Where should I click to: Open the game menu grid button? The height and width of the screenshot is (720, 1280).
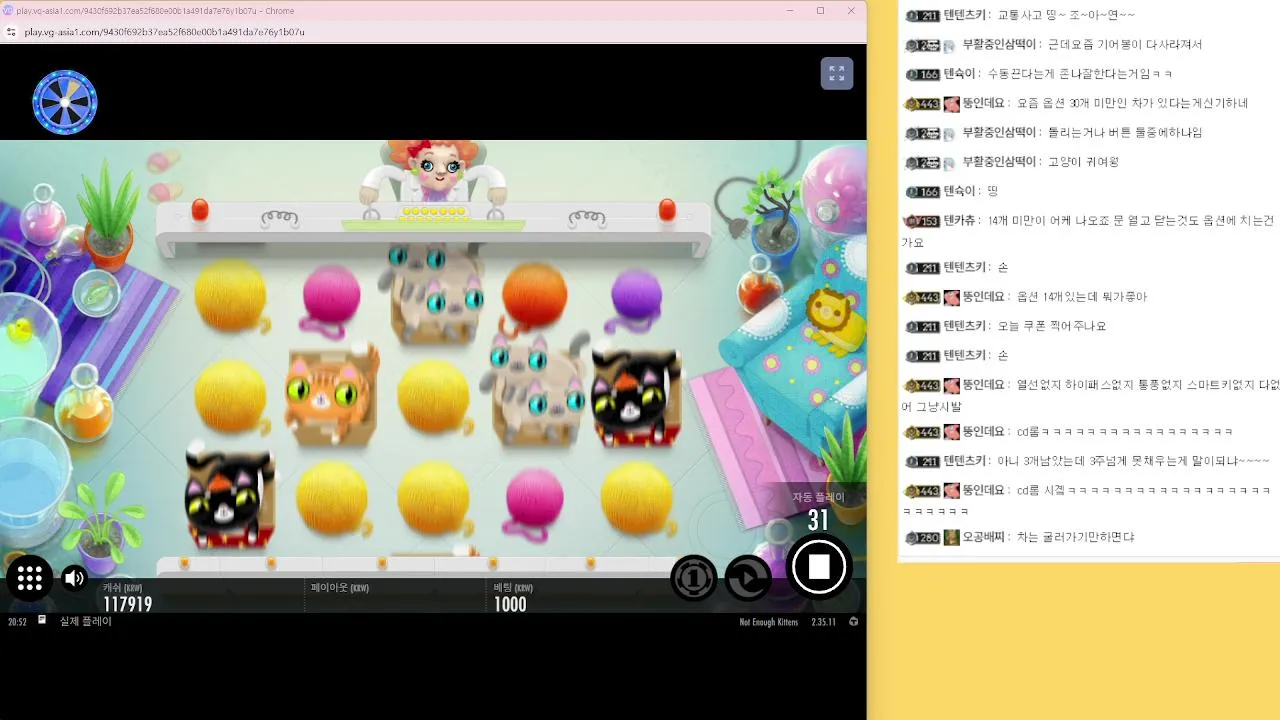(x=29, y=578)
